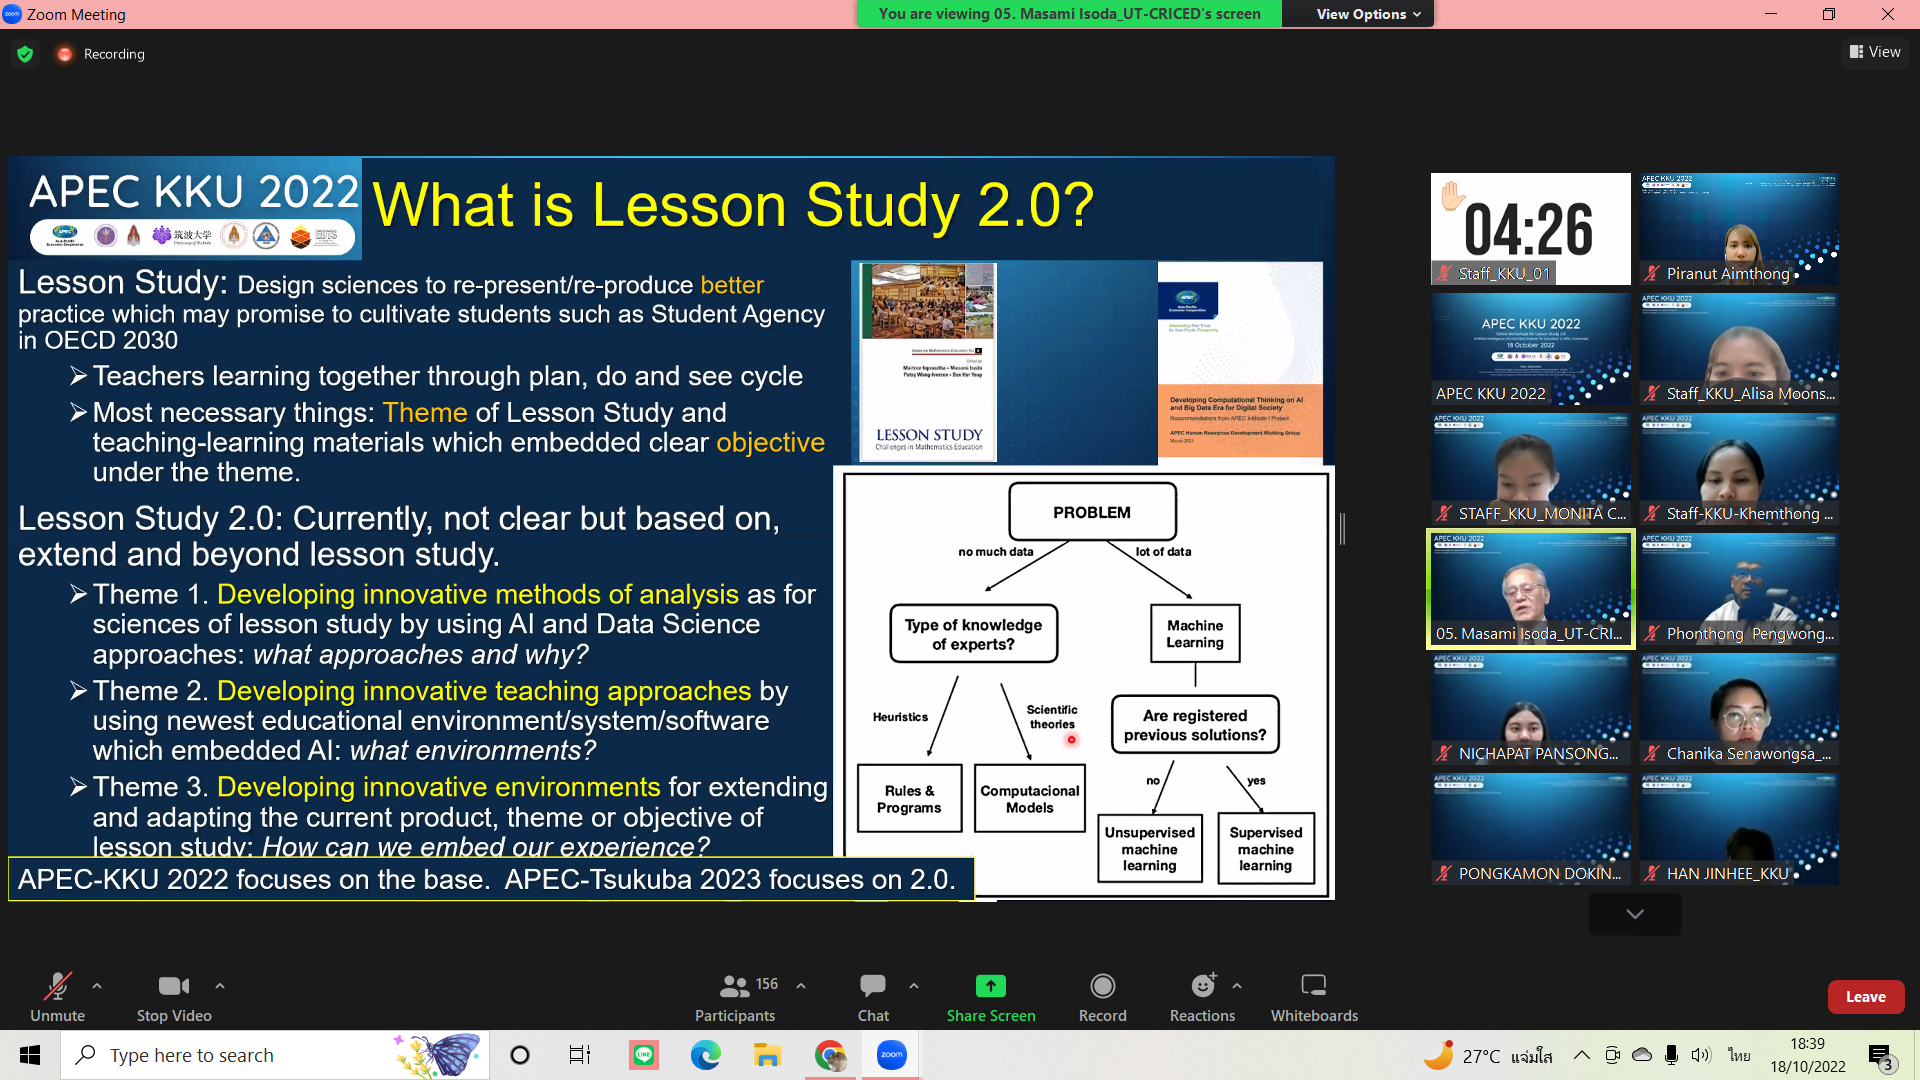
Task: Open the Reactions menu icon
Action: pyautogui.click(x=1202, y=987)
